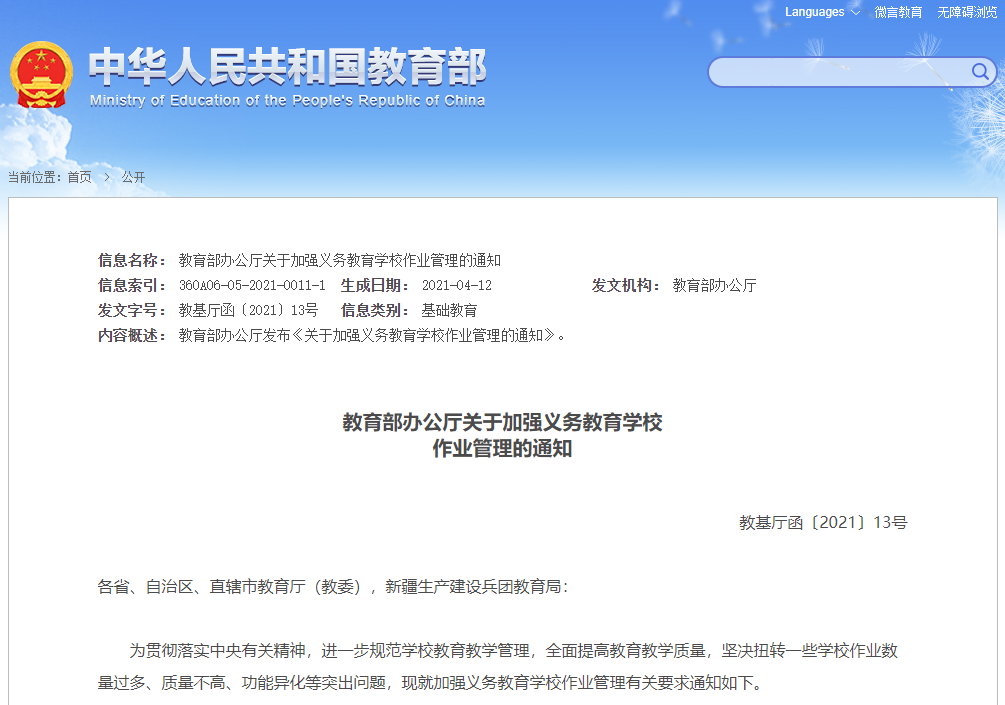Click inside the search input field
Viewport: 1005px width, 705px height.
coord(840,72)
